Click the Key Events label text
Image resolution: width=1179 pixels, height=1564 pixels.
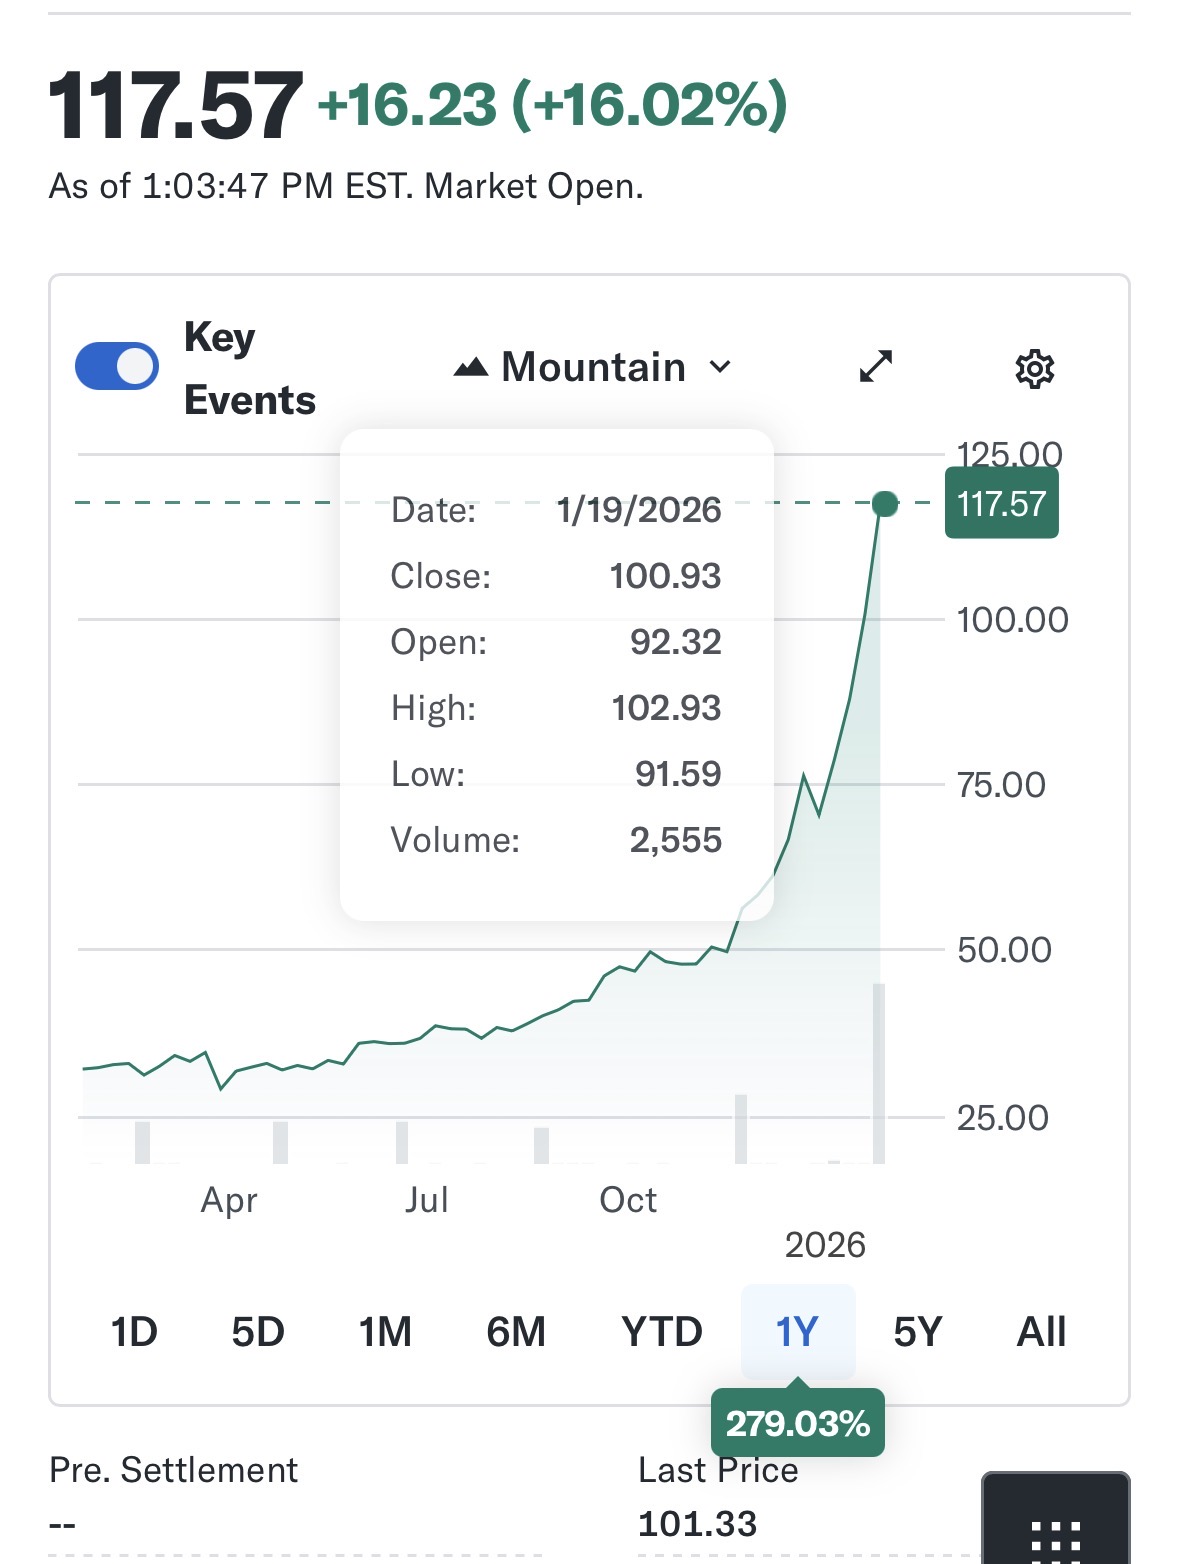click(x=249, y=368)
